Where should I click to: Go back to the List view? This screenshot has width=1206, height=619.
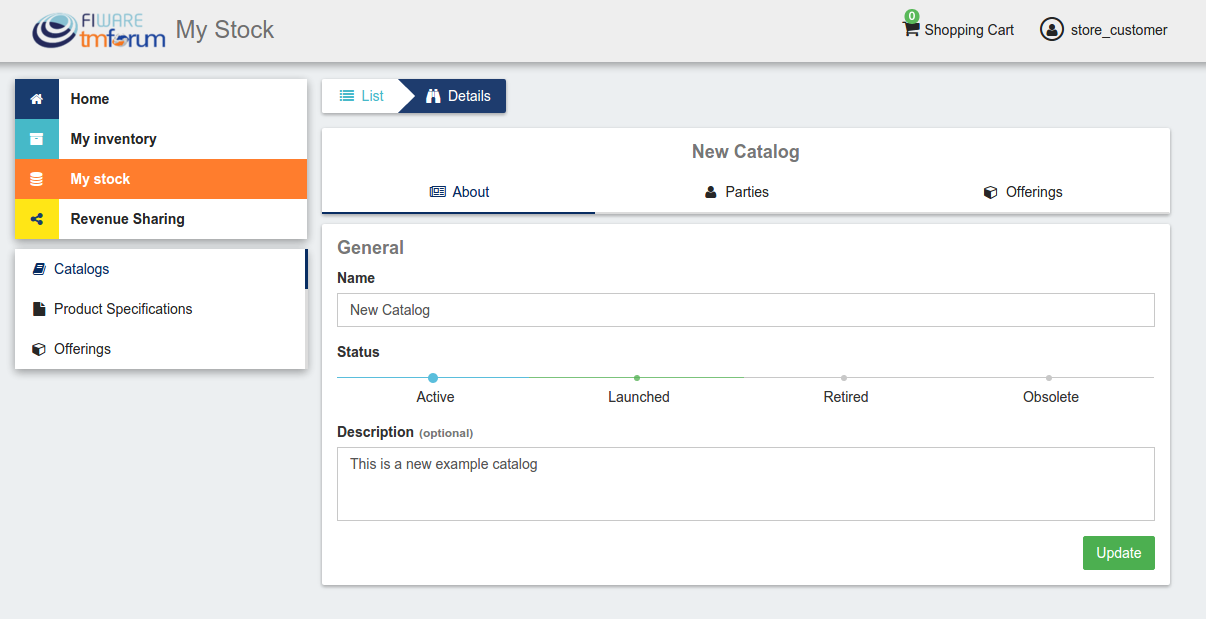(361, 96)
